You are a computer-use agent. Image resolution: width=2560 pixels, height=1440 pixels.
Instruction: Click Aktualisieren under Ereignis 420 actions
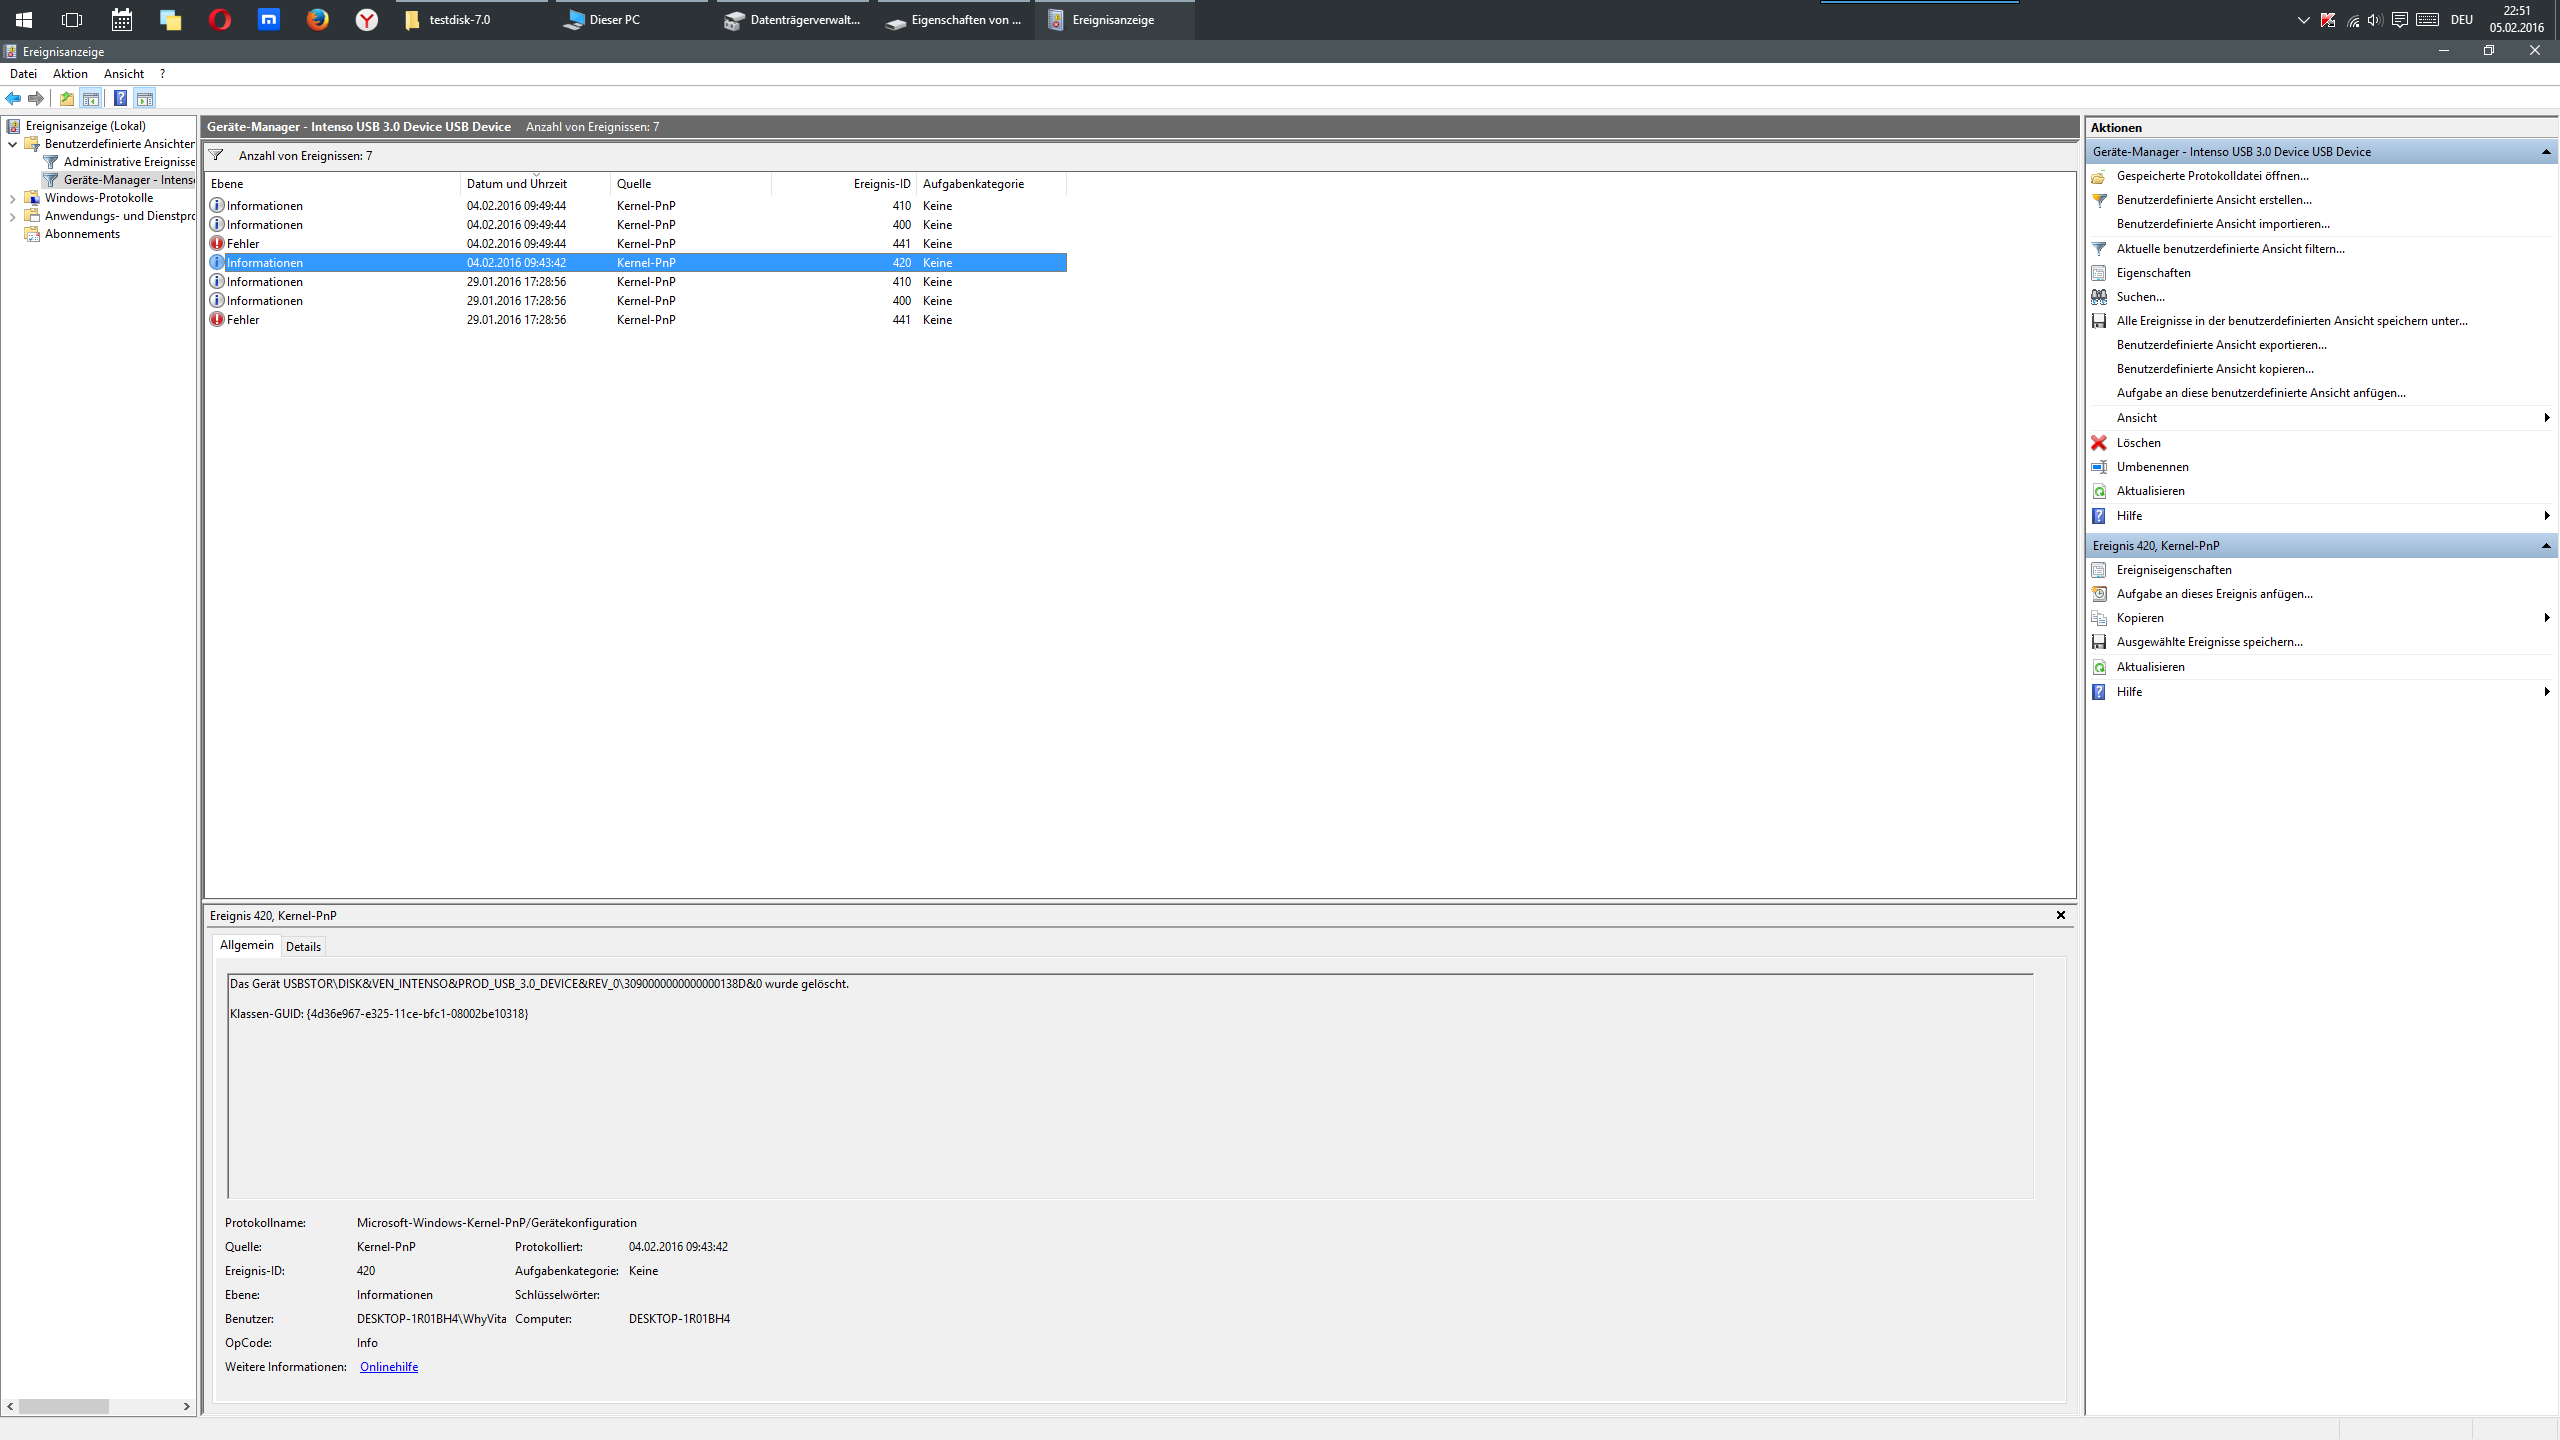[x=2150, y=667]
